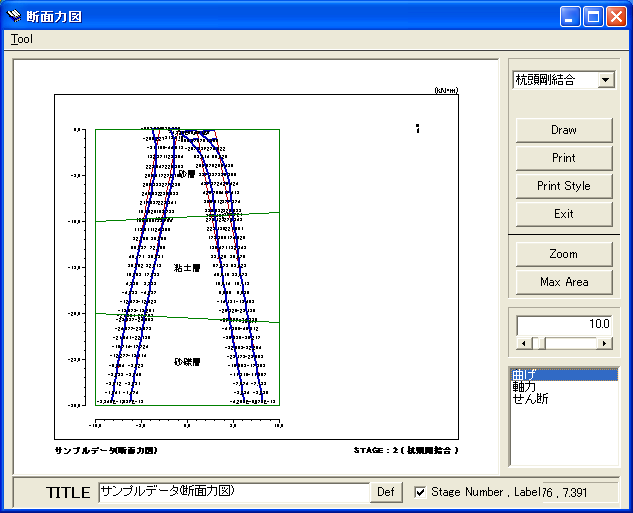Click the 砂礫層 label in diagram
The width and height of the screenshot is (633, 513).
point(187,362)
